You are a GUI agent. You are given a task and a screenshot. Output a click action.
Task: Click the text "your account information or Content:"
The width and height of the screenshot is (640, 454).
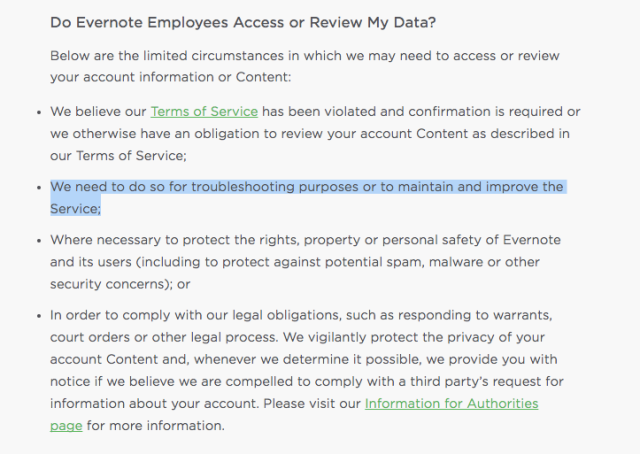coord(171,77)
